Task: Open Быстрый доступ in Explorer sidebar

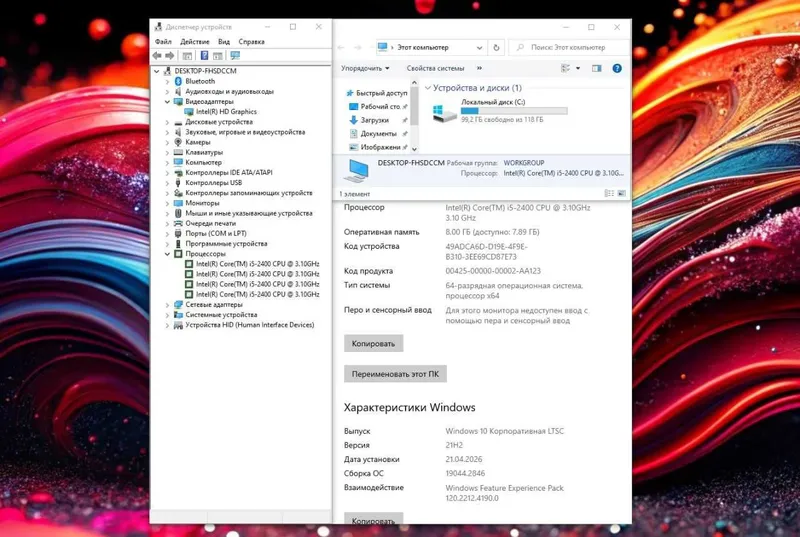Action: pyautogui.click(x=381, y=93)
